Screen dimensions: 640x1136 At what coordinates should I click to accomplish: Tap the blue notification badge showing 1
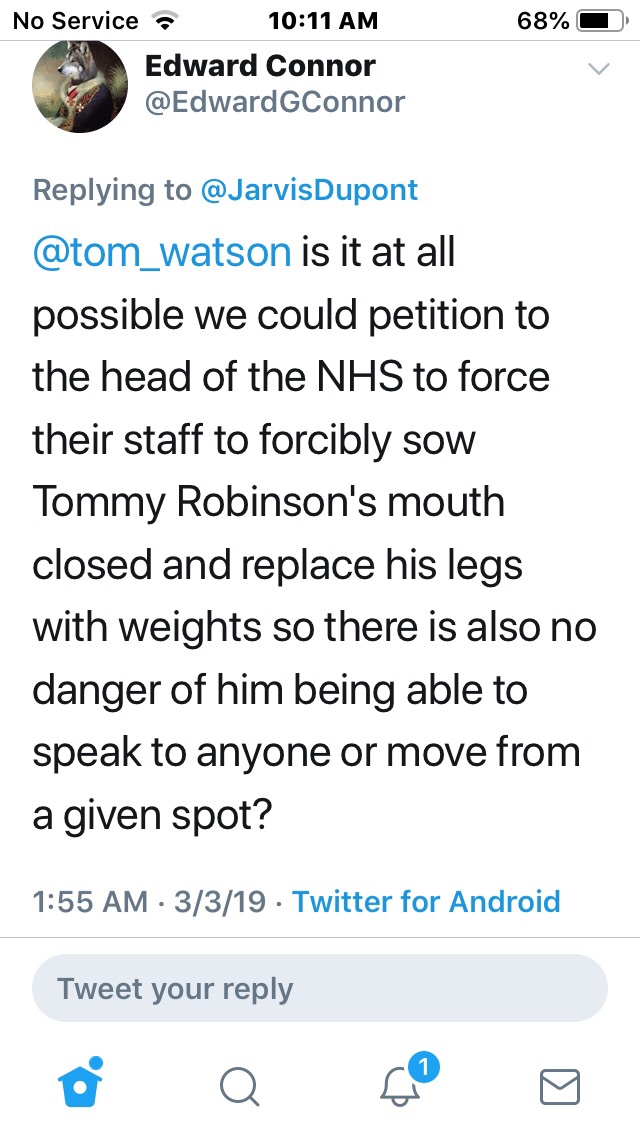tap(424, 1068)
